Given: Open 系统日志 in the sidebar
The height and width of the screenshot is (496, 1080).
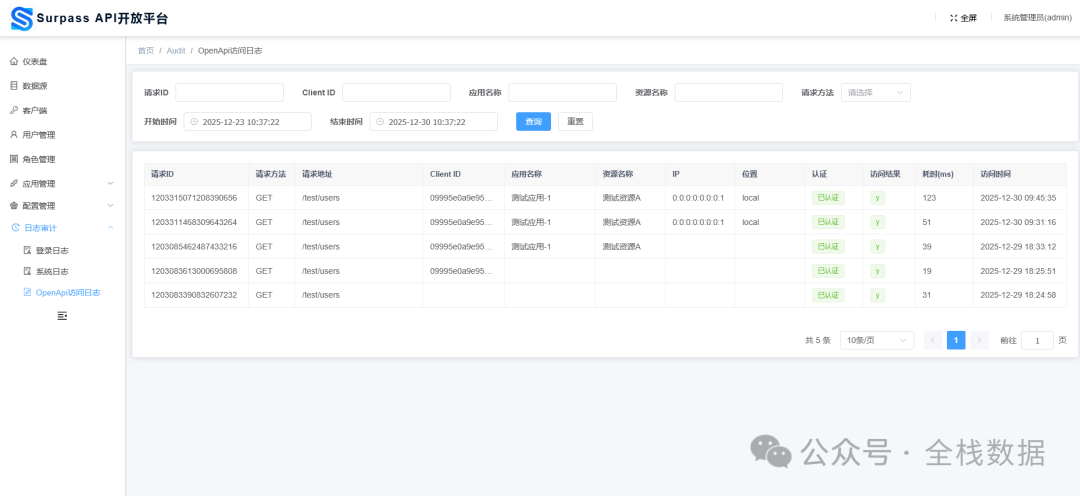Looking at the screenshot, I should pos(52,272).
